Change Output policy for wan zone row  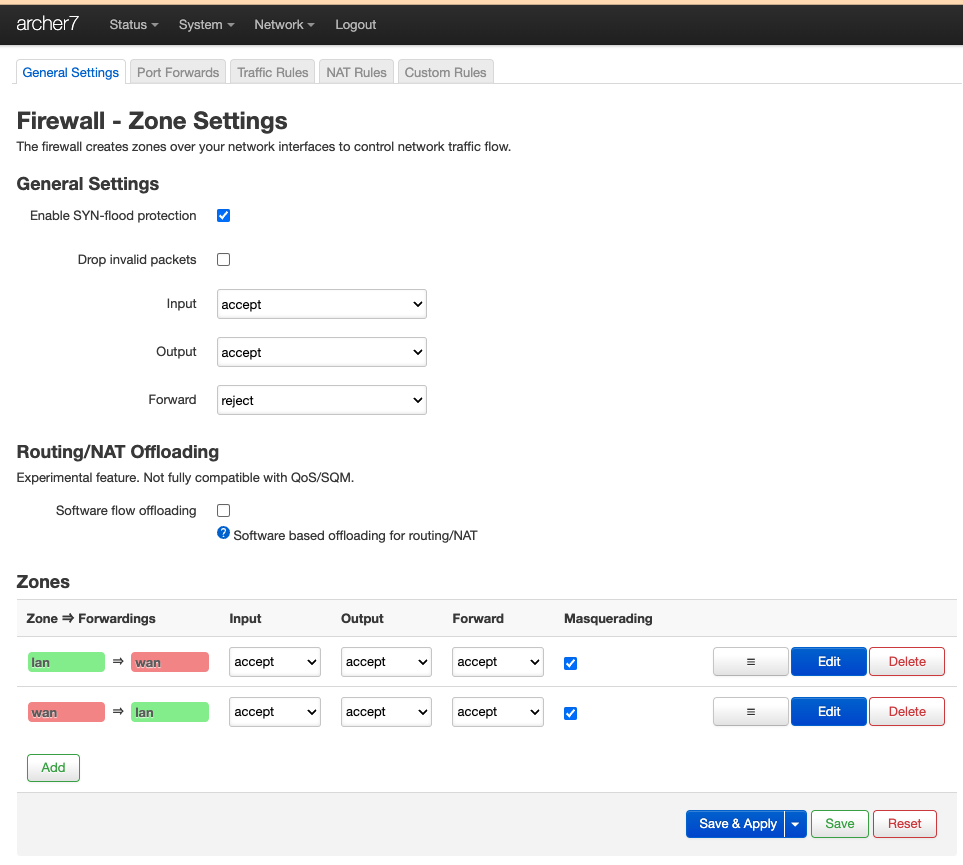coord(386,711)
